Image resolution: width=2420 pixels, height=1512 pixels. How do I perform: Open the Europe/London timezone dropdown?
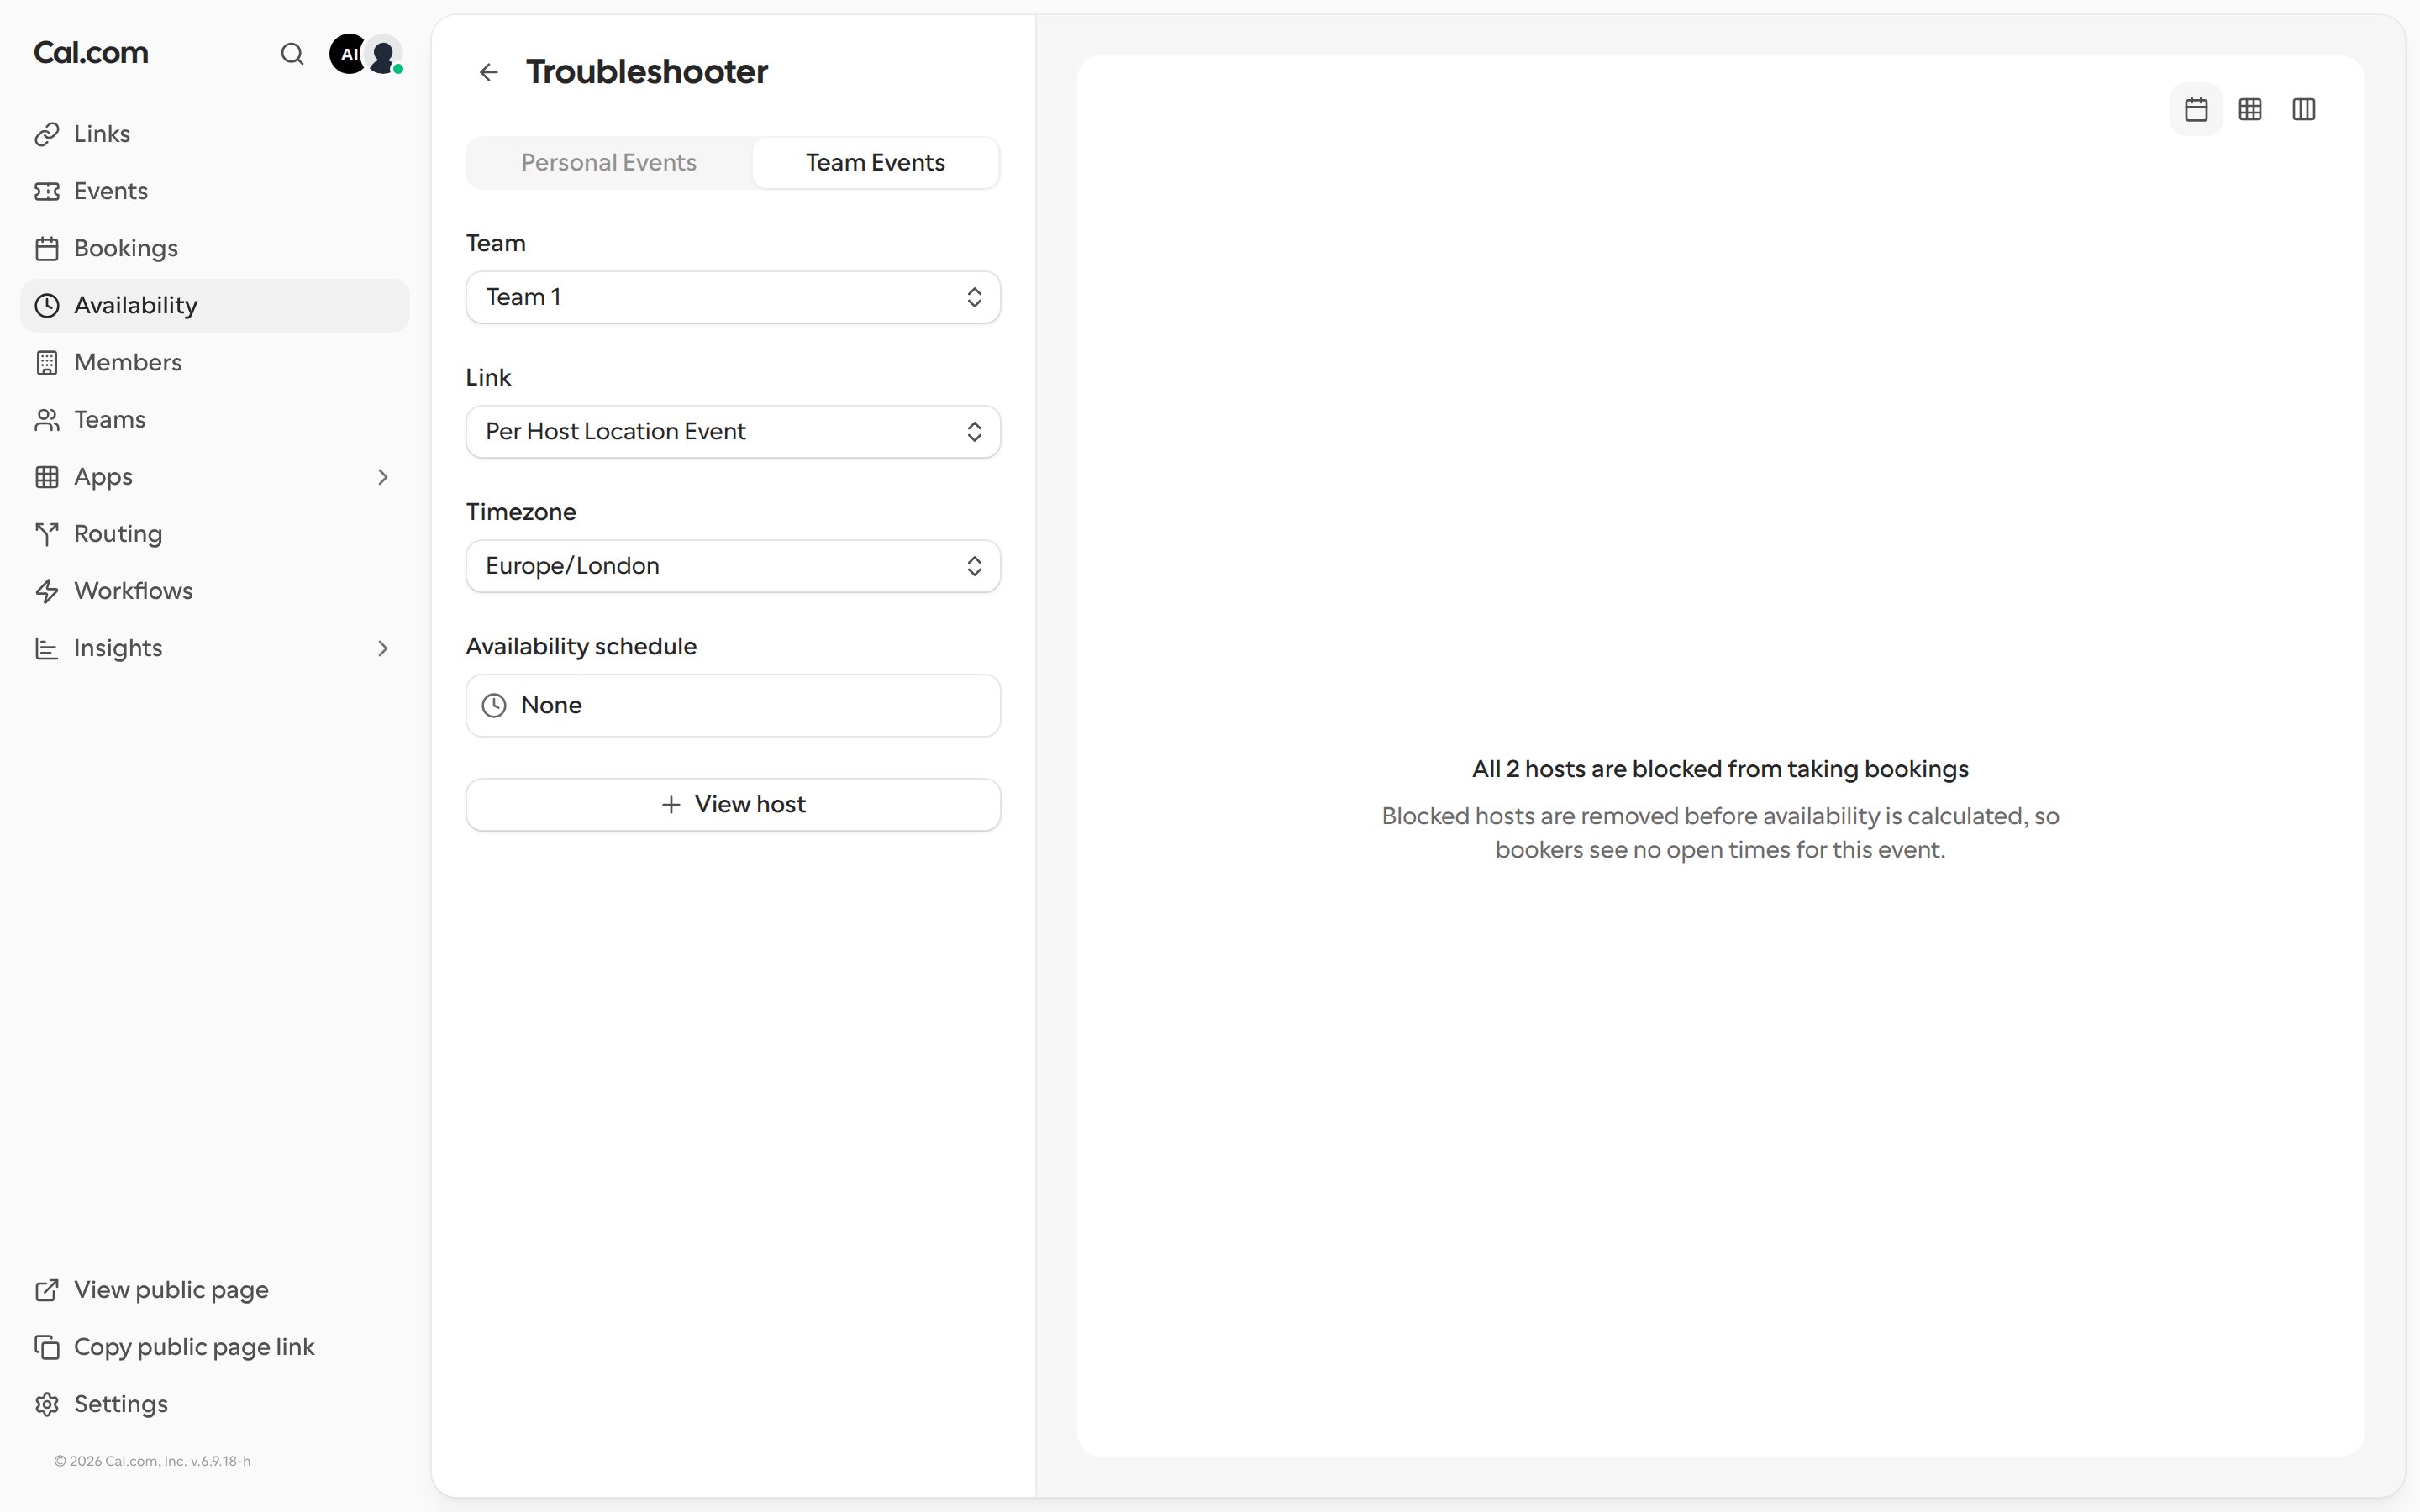coord(733,566)
